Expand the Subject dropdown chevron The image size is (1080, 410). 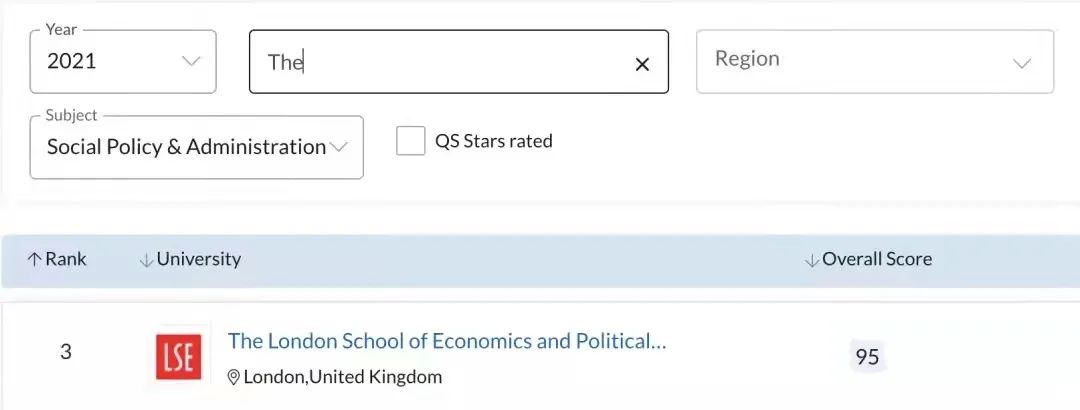[x=339, y=147]
